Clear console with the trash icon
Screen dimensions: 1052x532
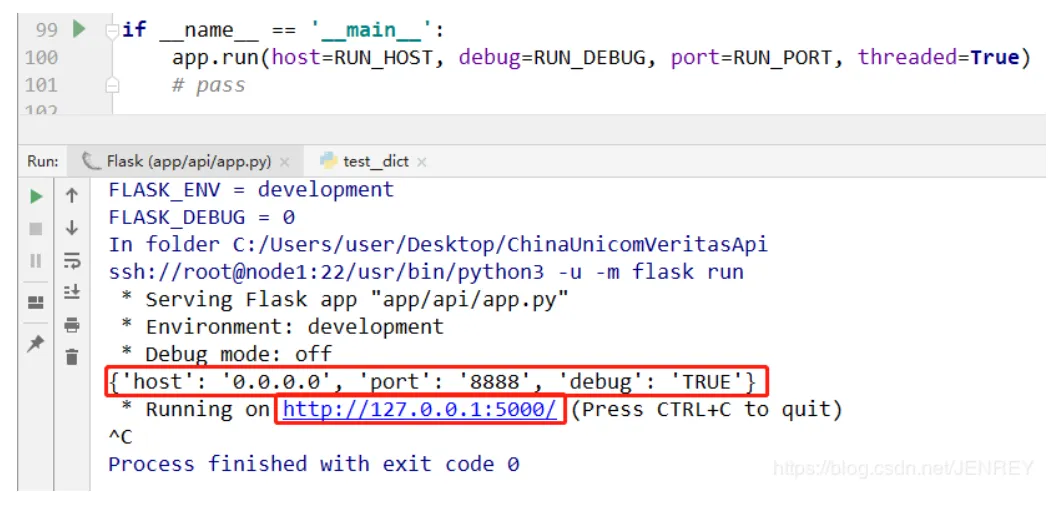pos(72,357)
